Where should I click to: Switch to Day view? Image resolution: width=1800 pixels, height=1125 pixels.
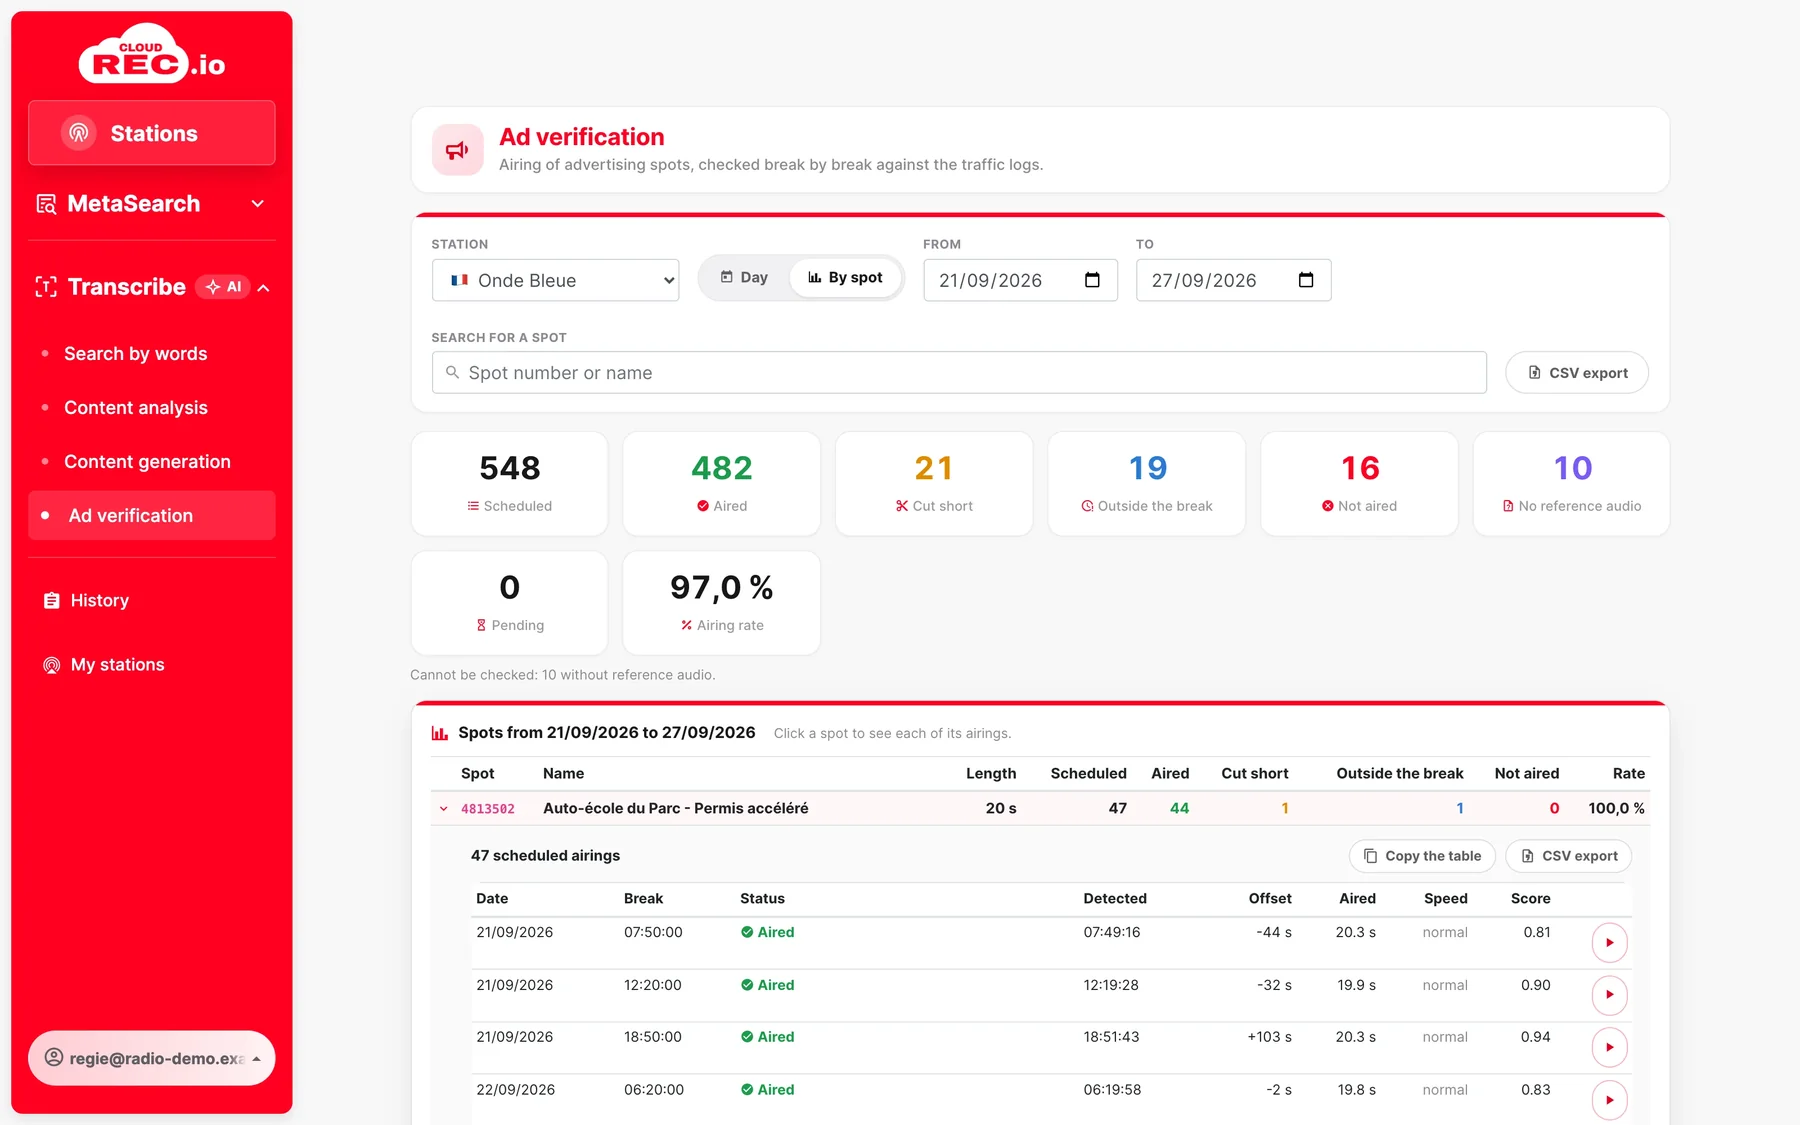[x=744, y=278]
